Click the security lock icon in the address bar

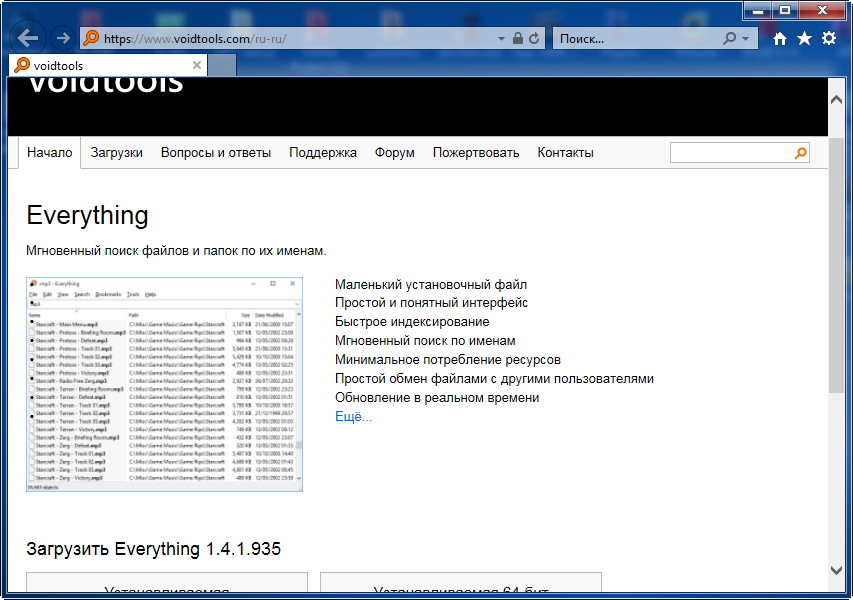click(518, 39)
